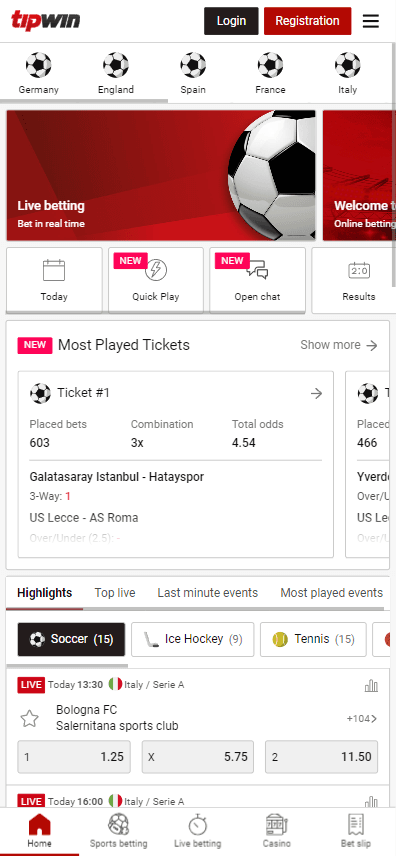Click the Registration button
Viewport: 396px width, 856px height.
308,21
